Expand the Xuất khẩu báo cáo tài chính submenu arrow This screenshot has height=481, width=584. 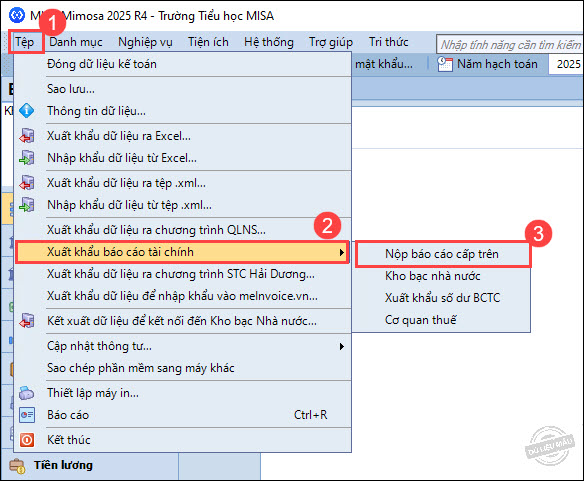click(342, 252)
